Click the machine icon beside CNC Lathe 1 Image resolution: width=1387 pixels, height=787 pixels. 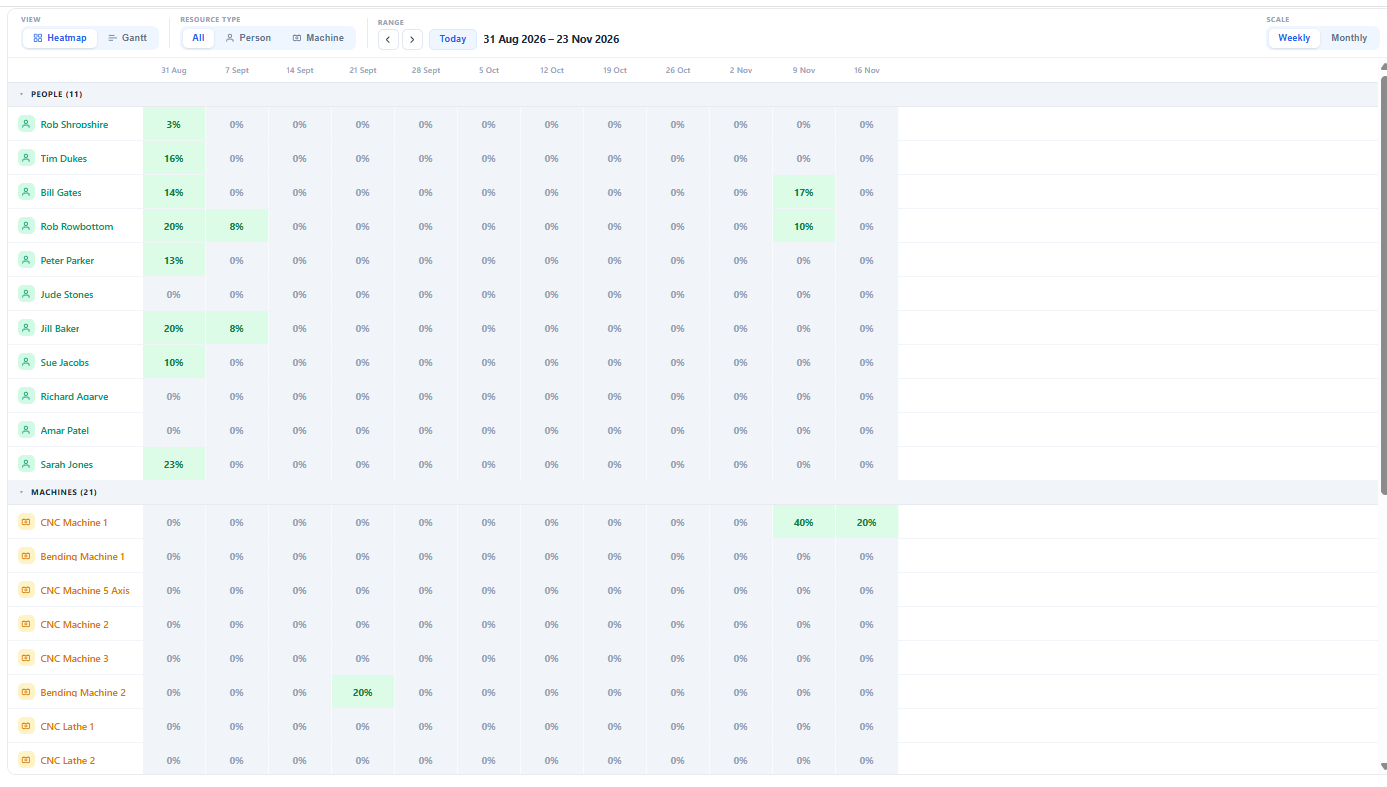coord(26,726)
